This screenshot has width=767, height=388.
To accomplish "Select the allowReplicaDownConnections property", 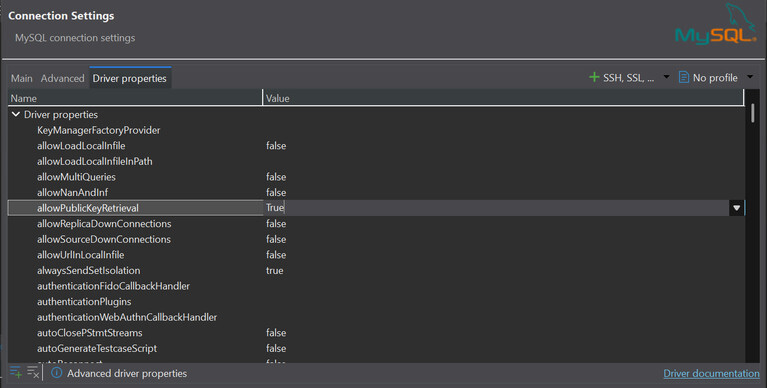I will tap(104, 224).
